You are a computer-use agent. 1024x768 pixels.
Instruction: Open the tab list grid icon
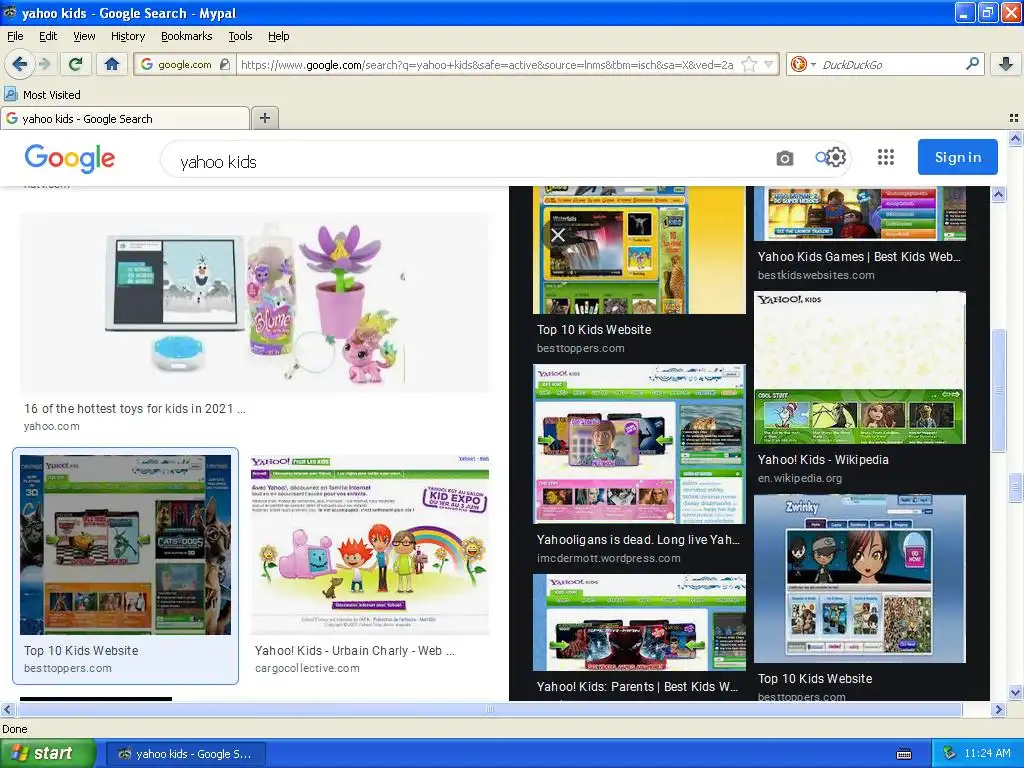coord(1014,118)
